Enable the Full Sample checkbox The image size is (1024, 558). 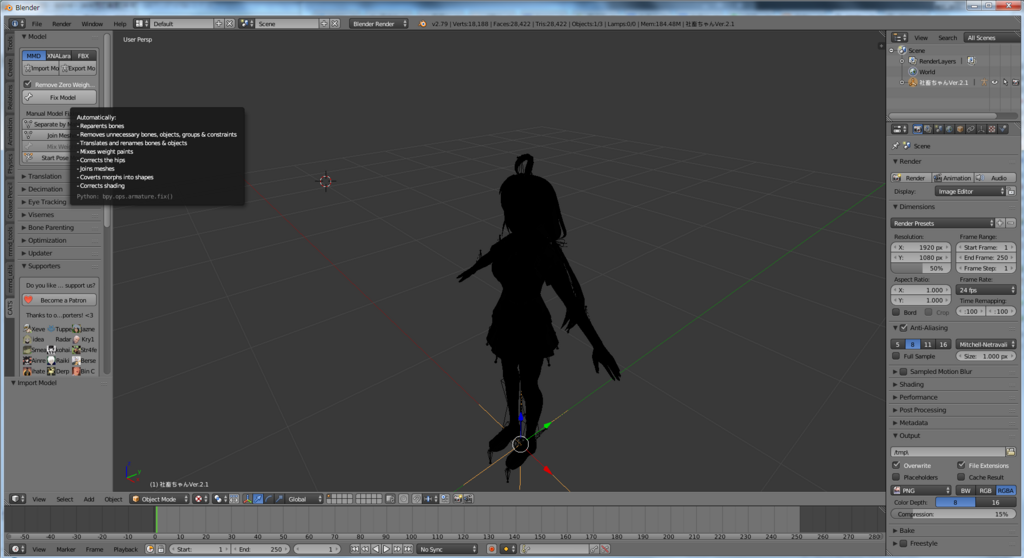896,356
